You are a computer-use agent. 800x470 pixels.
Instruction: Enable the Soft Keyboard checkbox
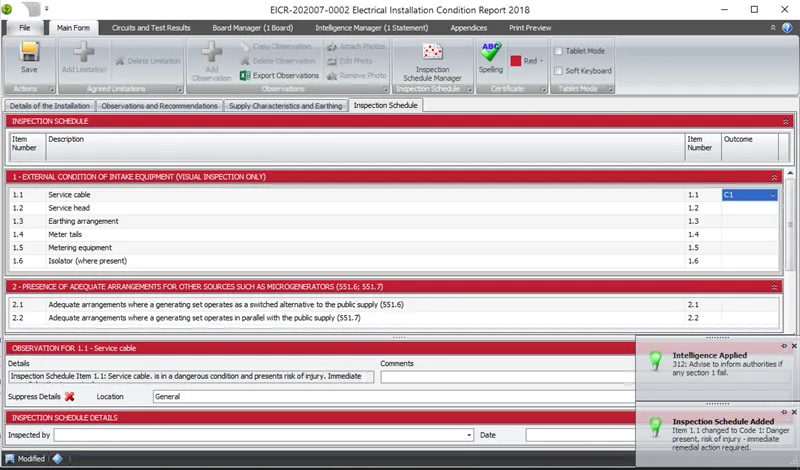tap(558, 71)
